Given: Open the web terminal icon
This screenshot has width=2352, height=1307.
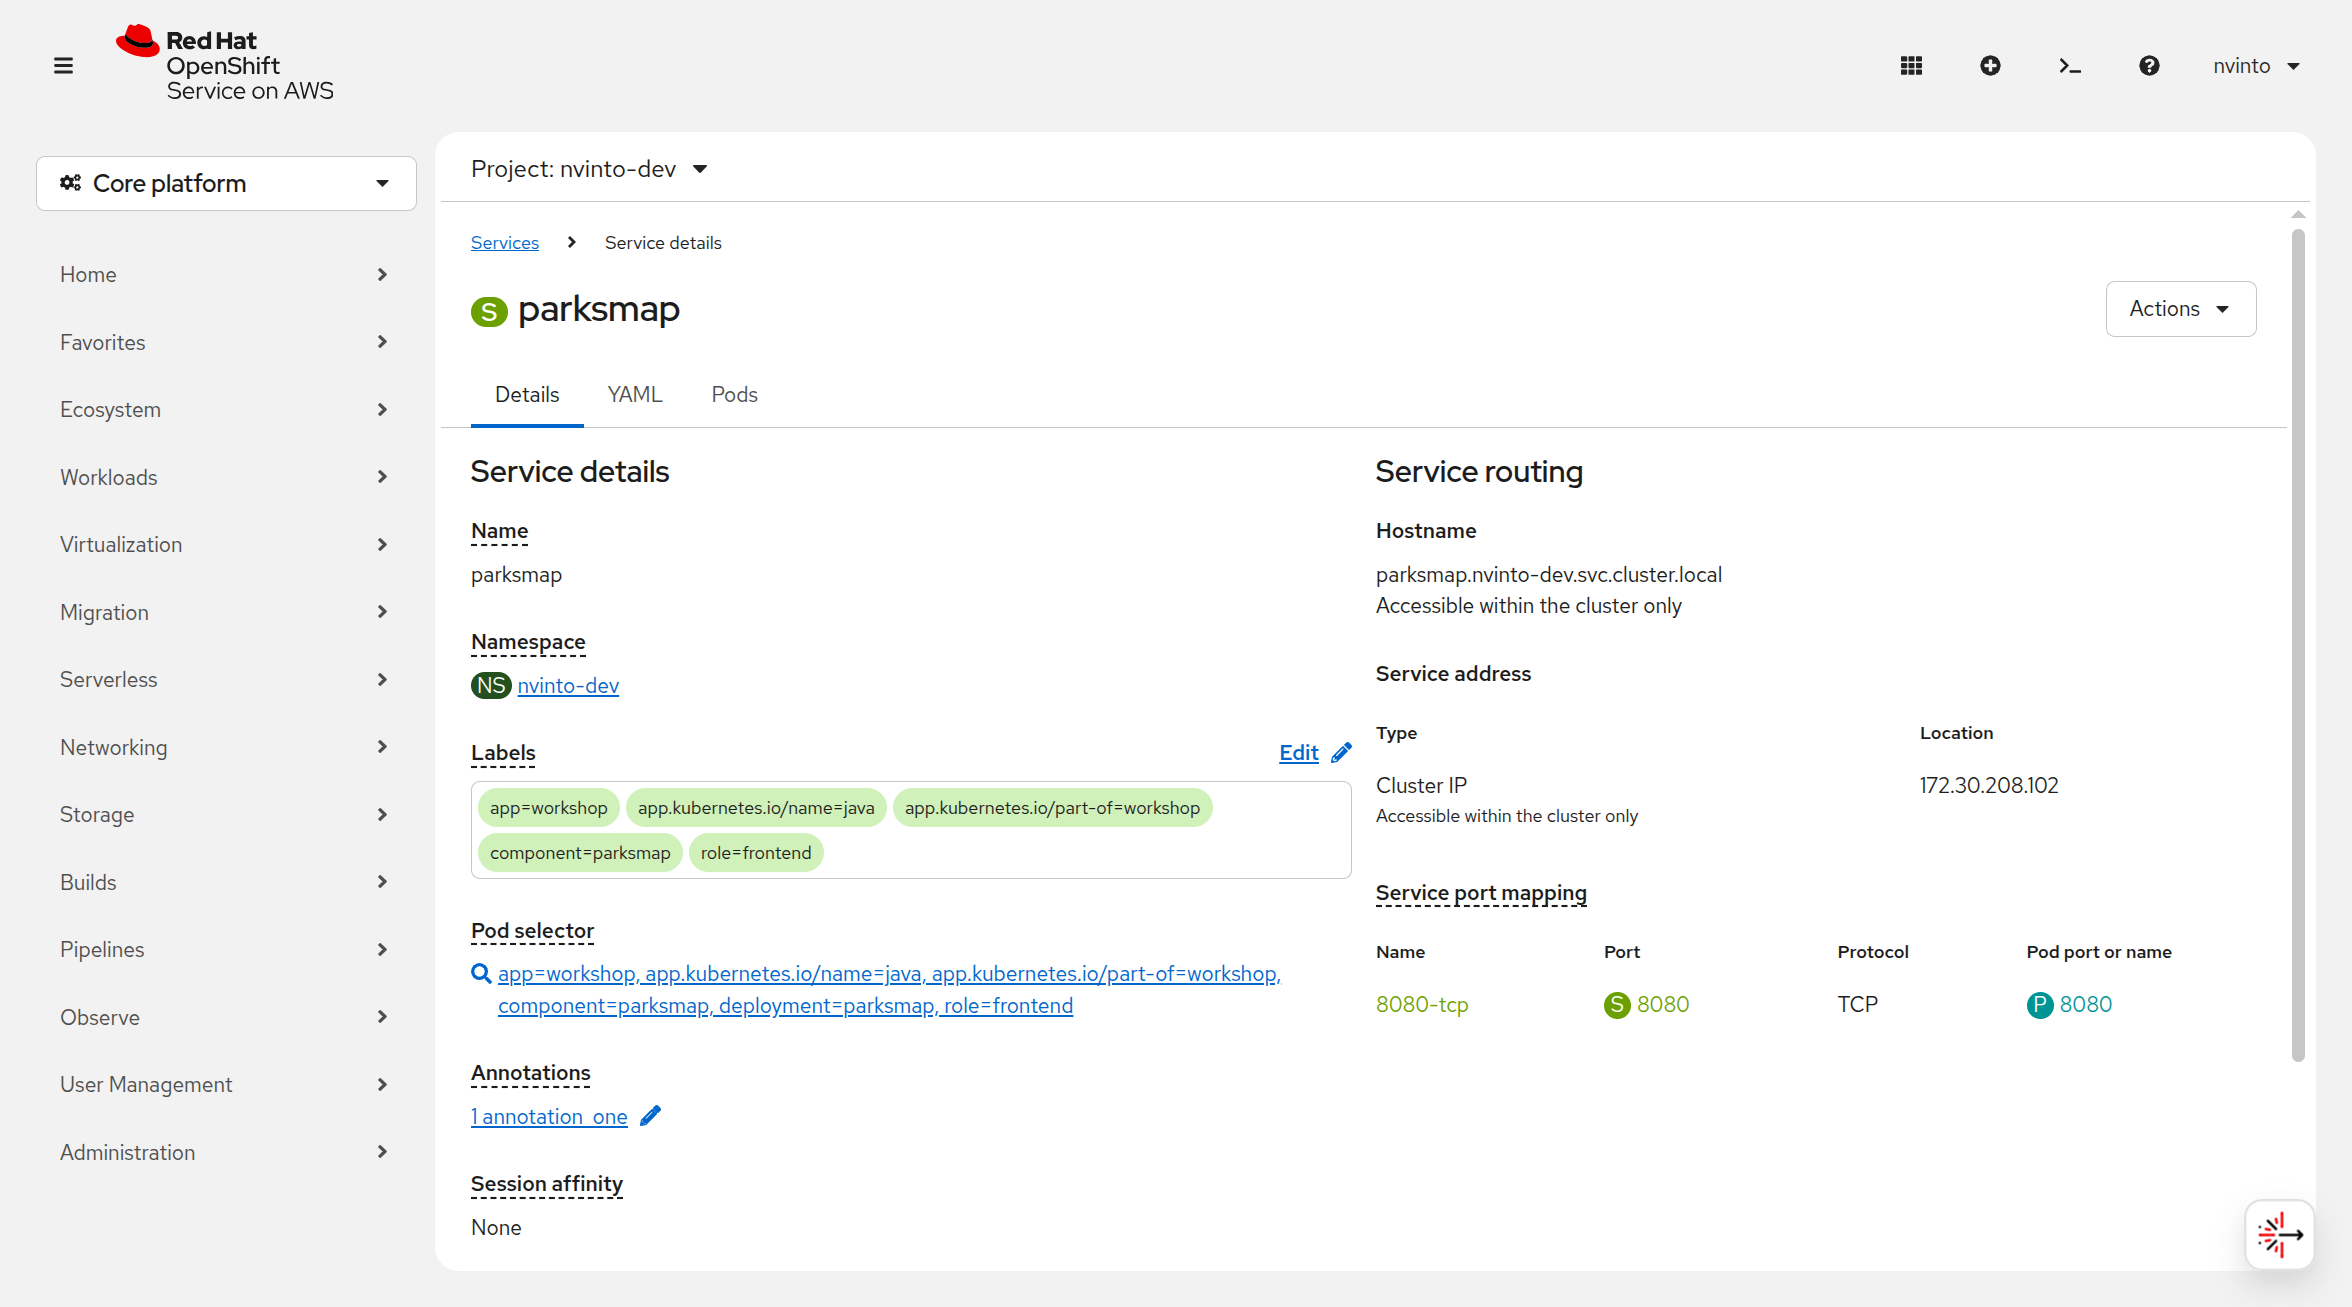Looking at the screenshot, I should click(2070, 66).
